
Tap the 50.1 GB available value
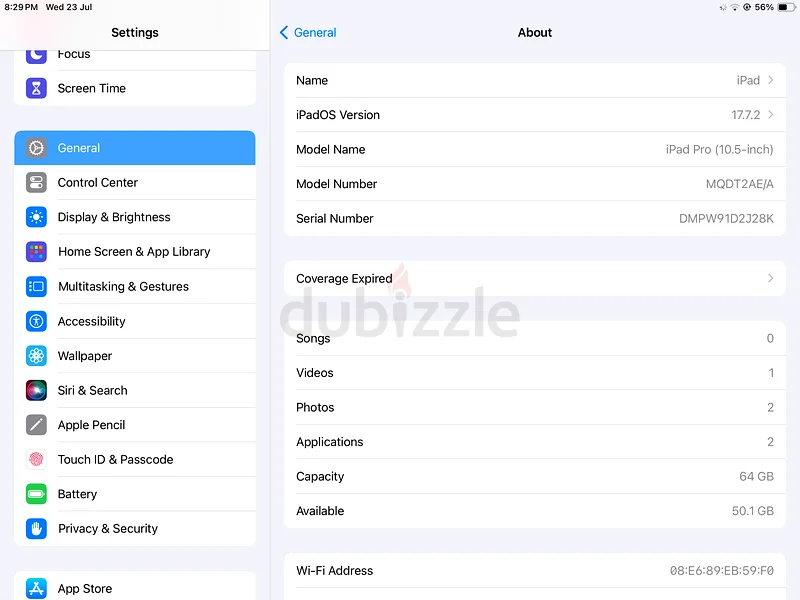[x=753, y=511]
